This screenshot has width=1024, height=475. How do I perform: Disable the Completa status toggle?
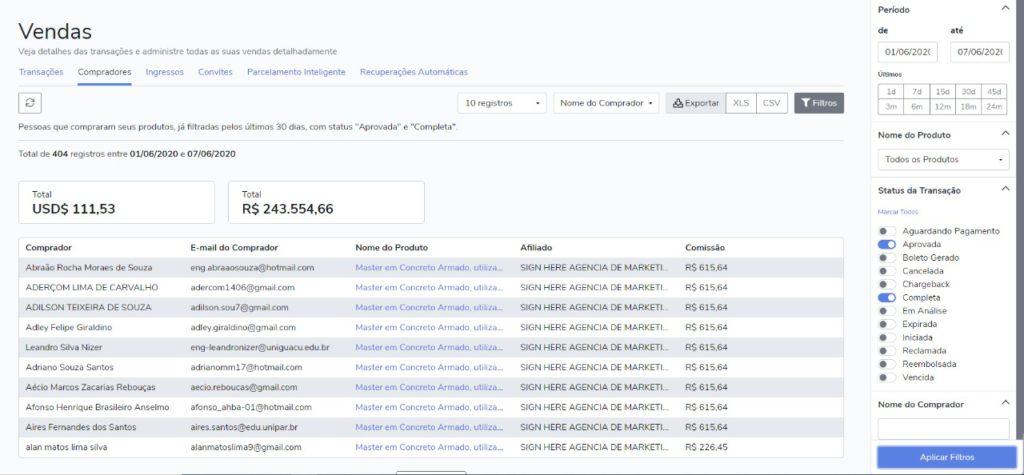[x=886, y=297]
